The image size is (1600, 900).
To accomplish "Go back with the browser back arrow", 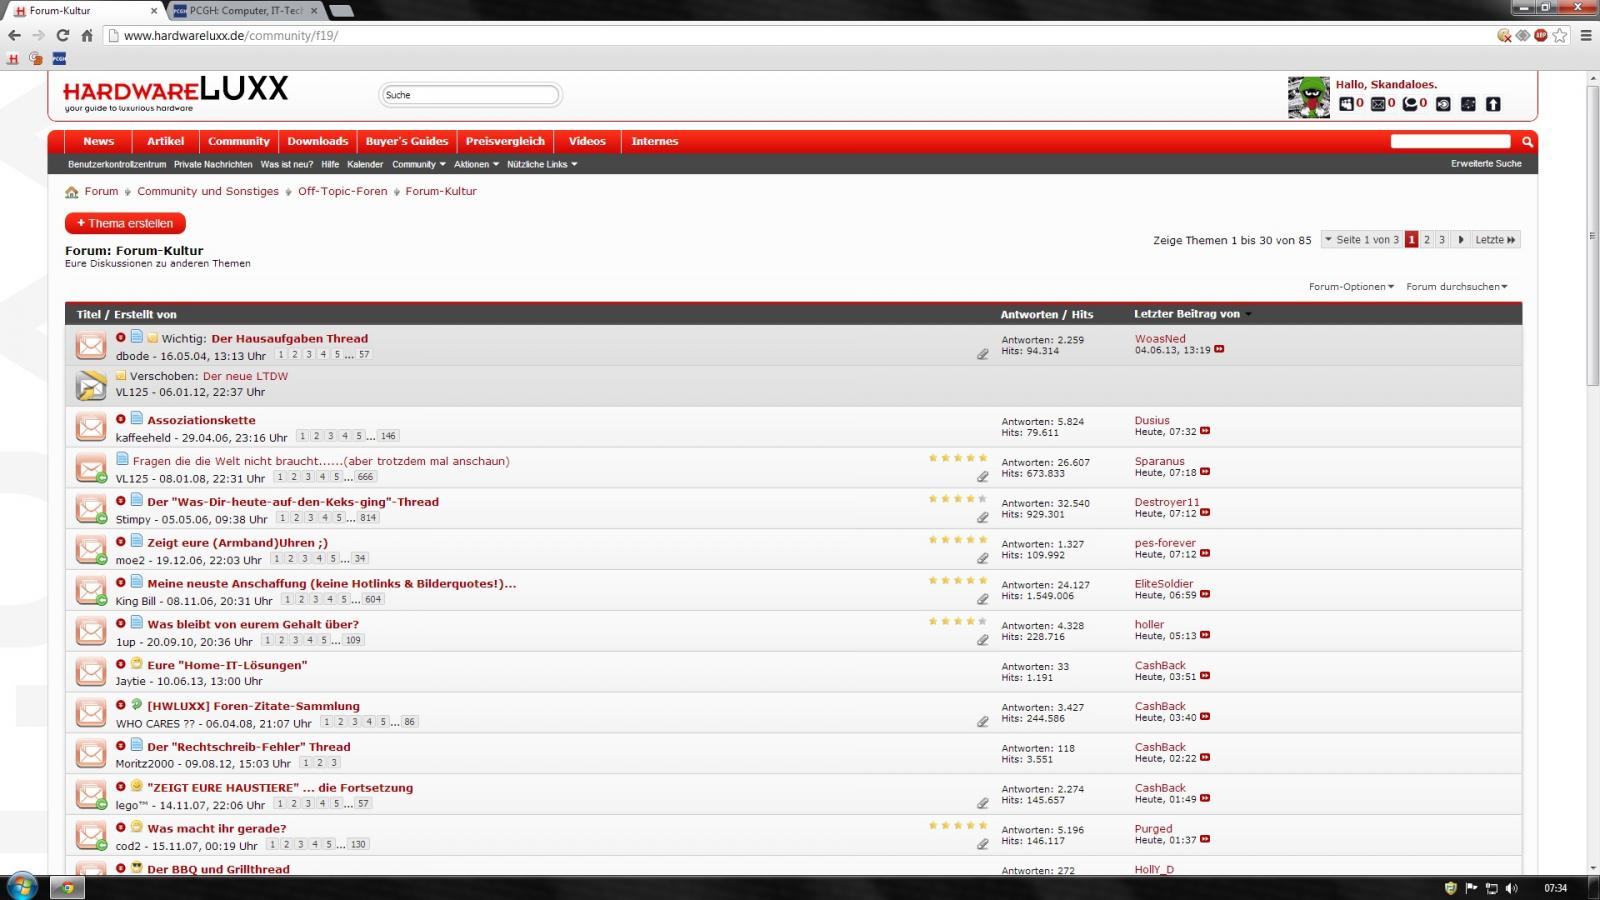I will tap(15, 35).
